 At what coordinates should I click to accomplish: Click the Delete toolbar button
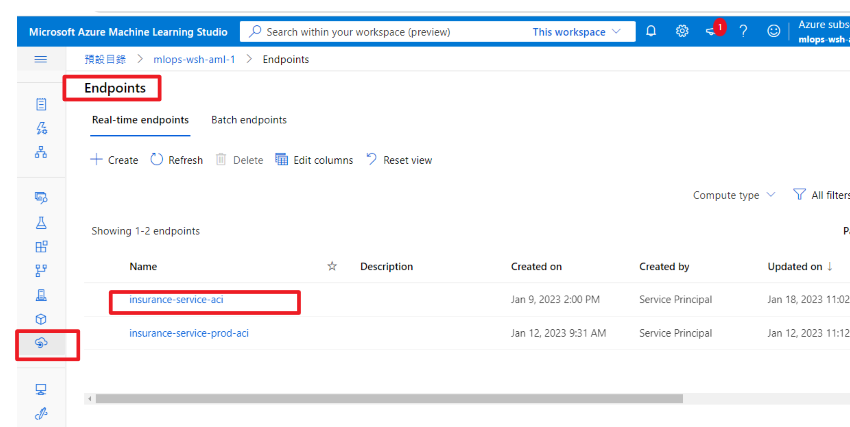pos(240,160)
